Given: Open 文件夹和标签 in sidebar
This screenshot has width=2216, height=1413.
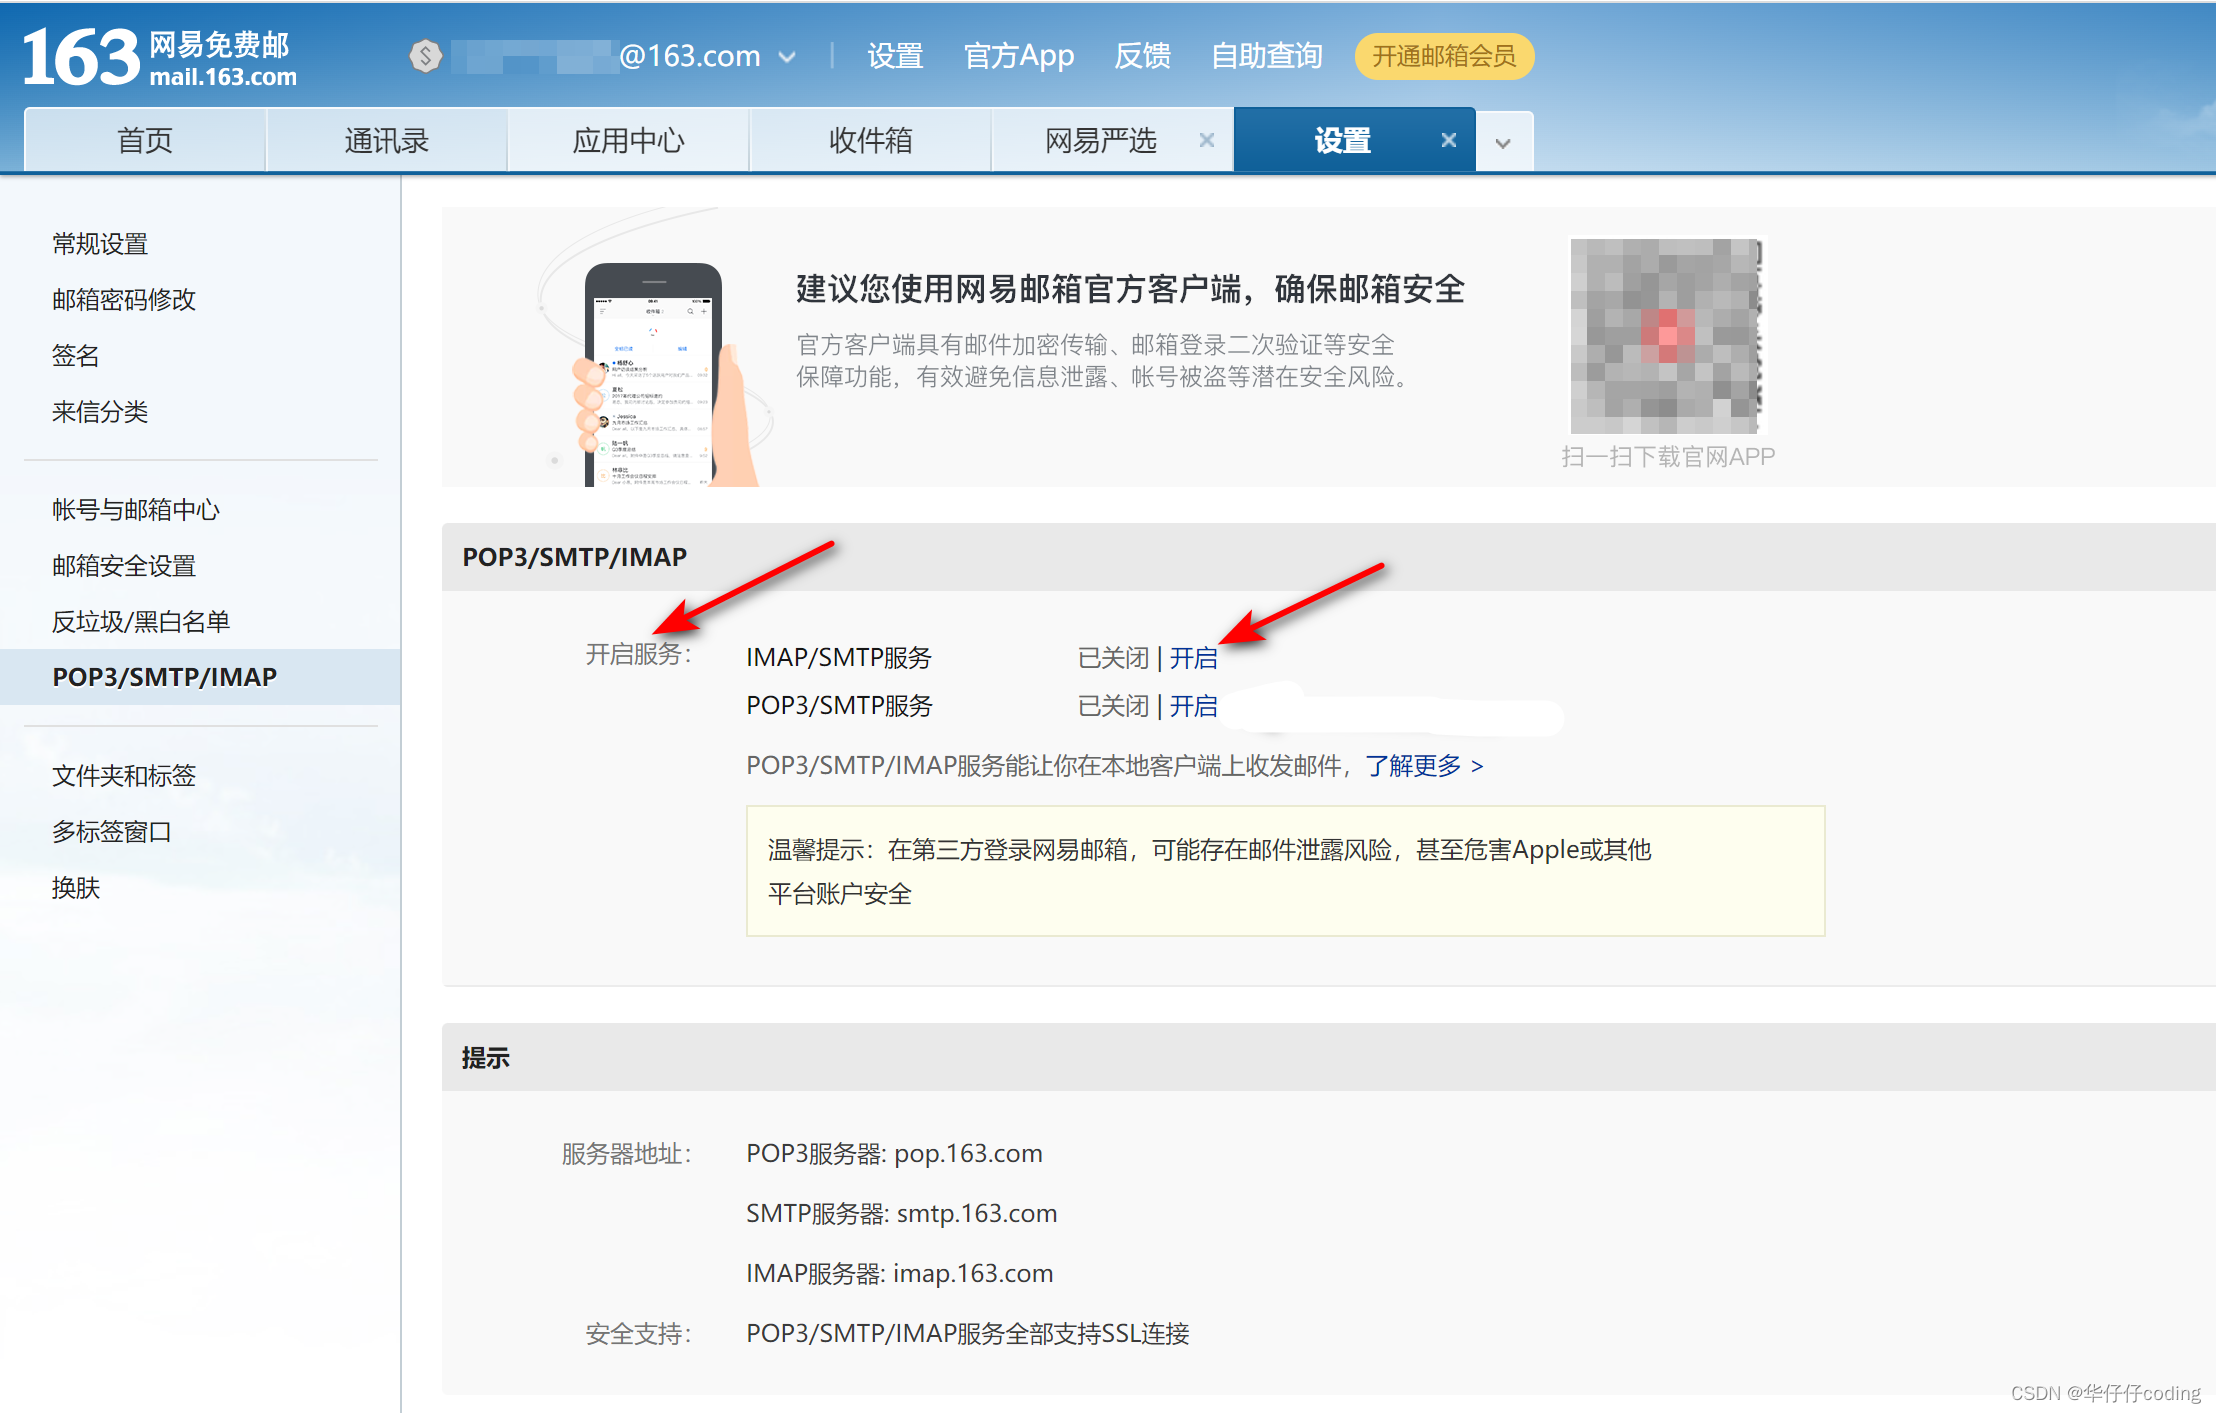Looking at the screenshot, I should click(124, 776).
